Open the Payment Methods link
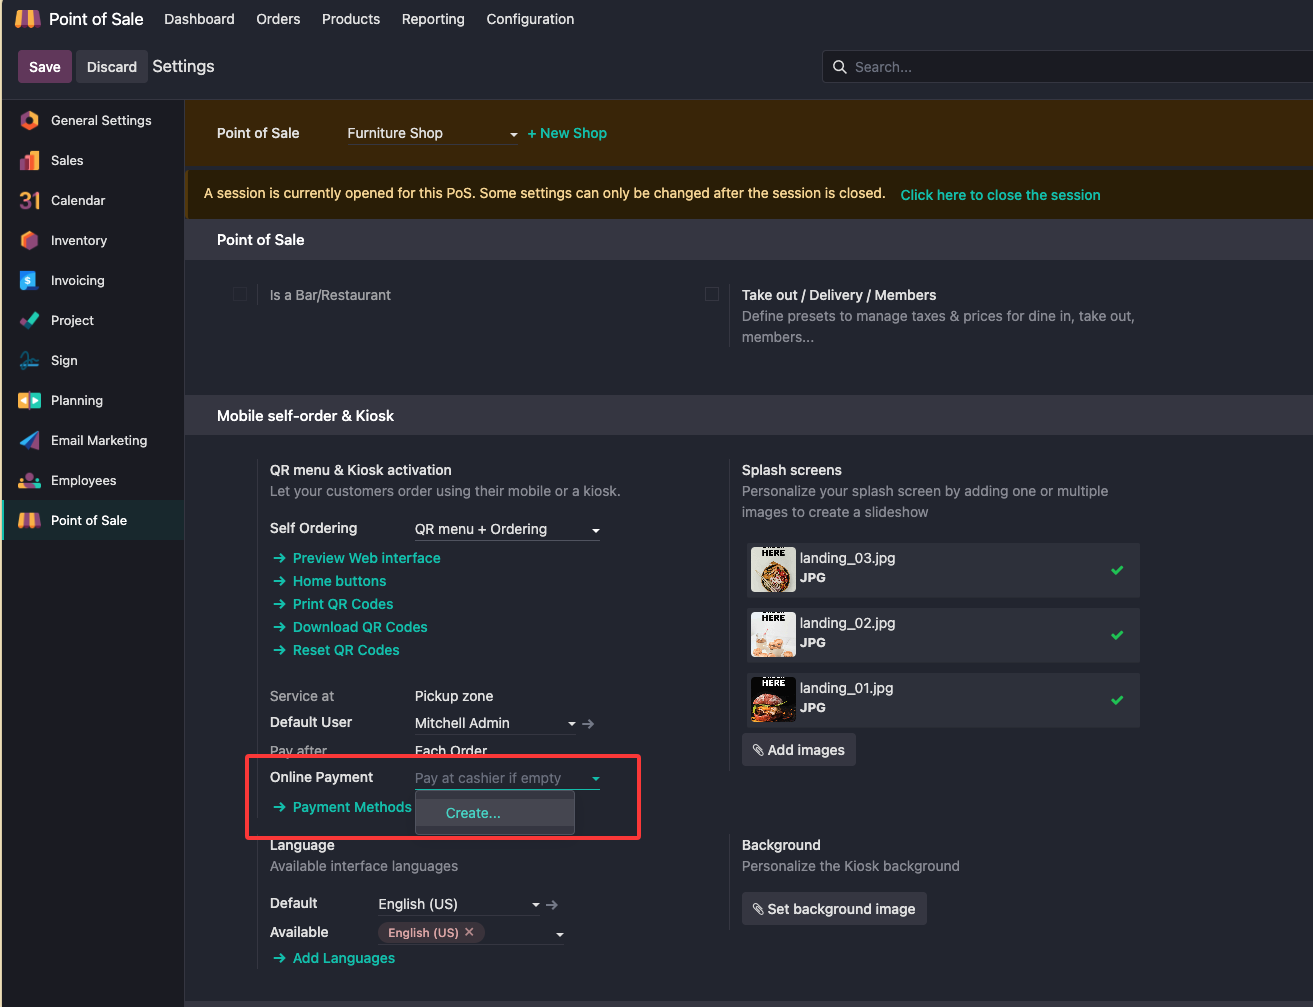1313x1007 pixels. pos(352,807)
